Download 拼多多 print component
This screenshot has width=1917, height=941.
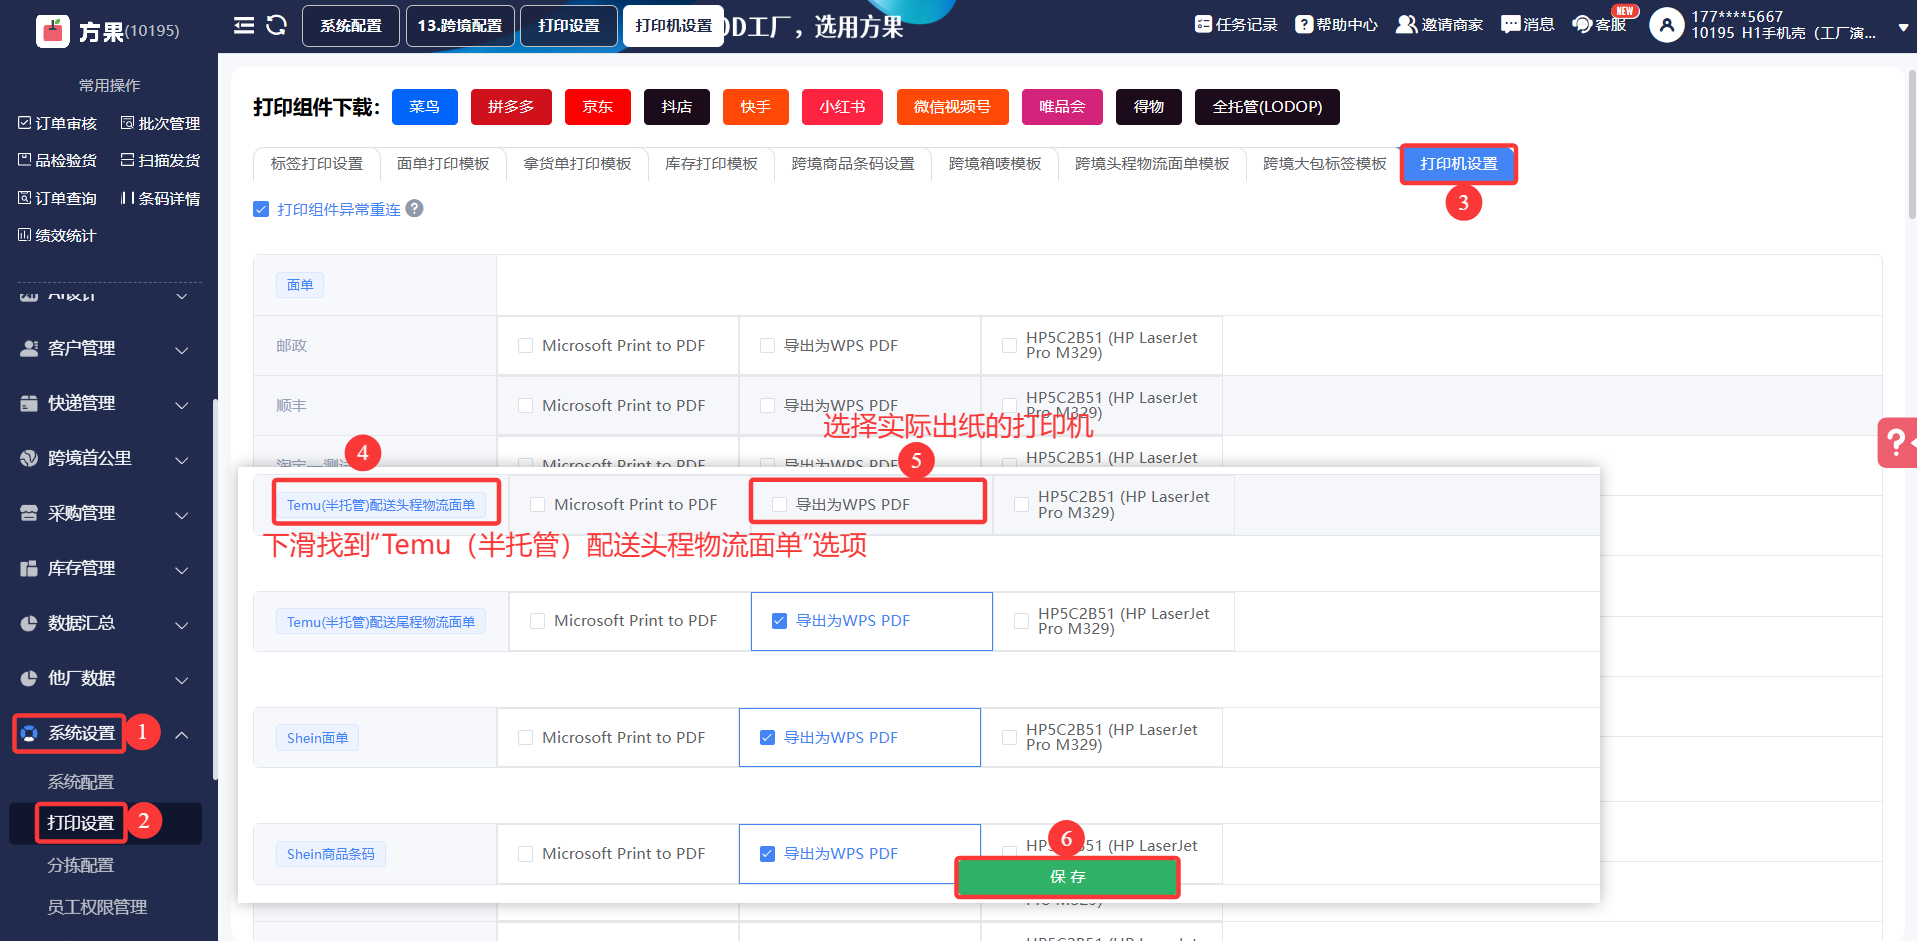[511, 107]
